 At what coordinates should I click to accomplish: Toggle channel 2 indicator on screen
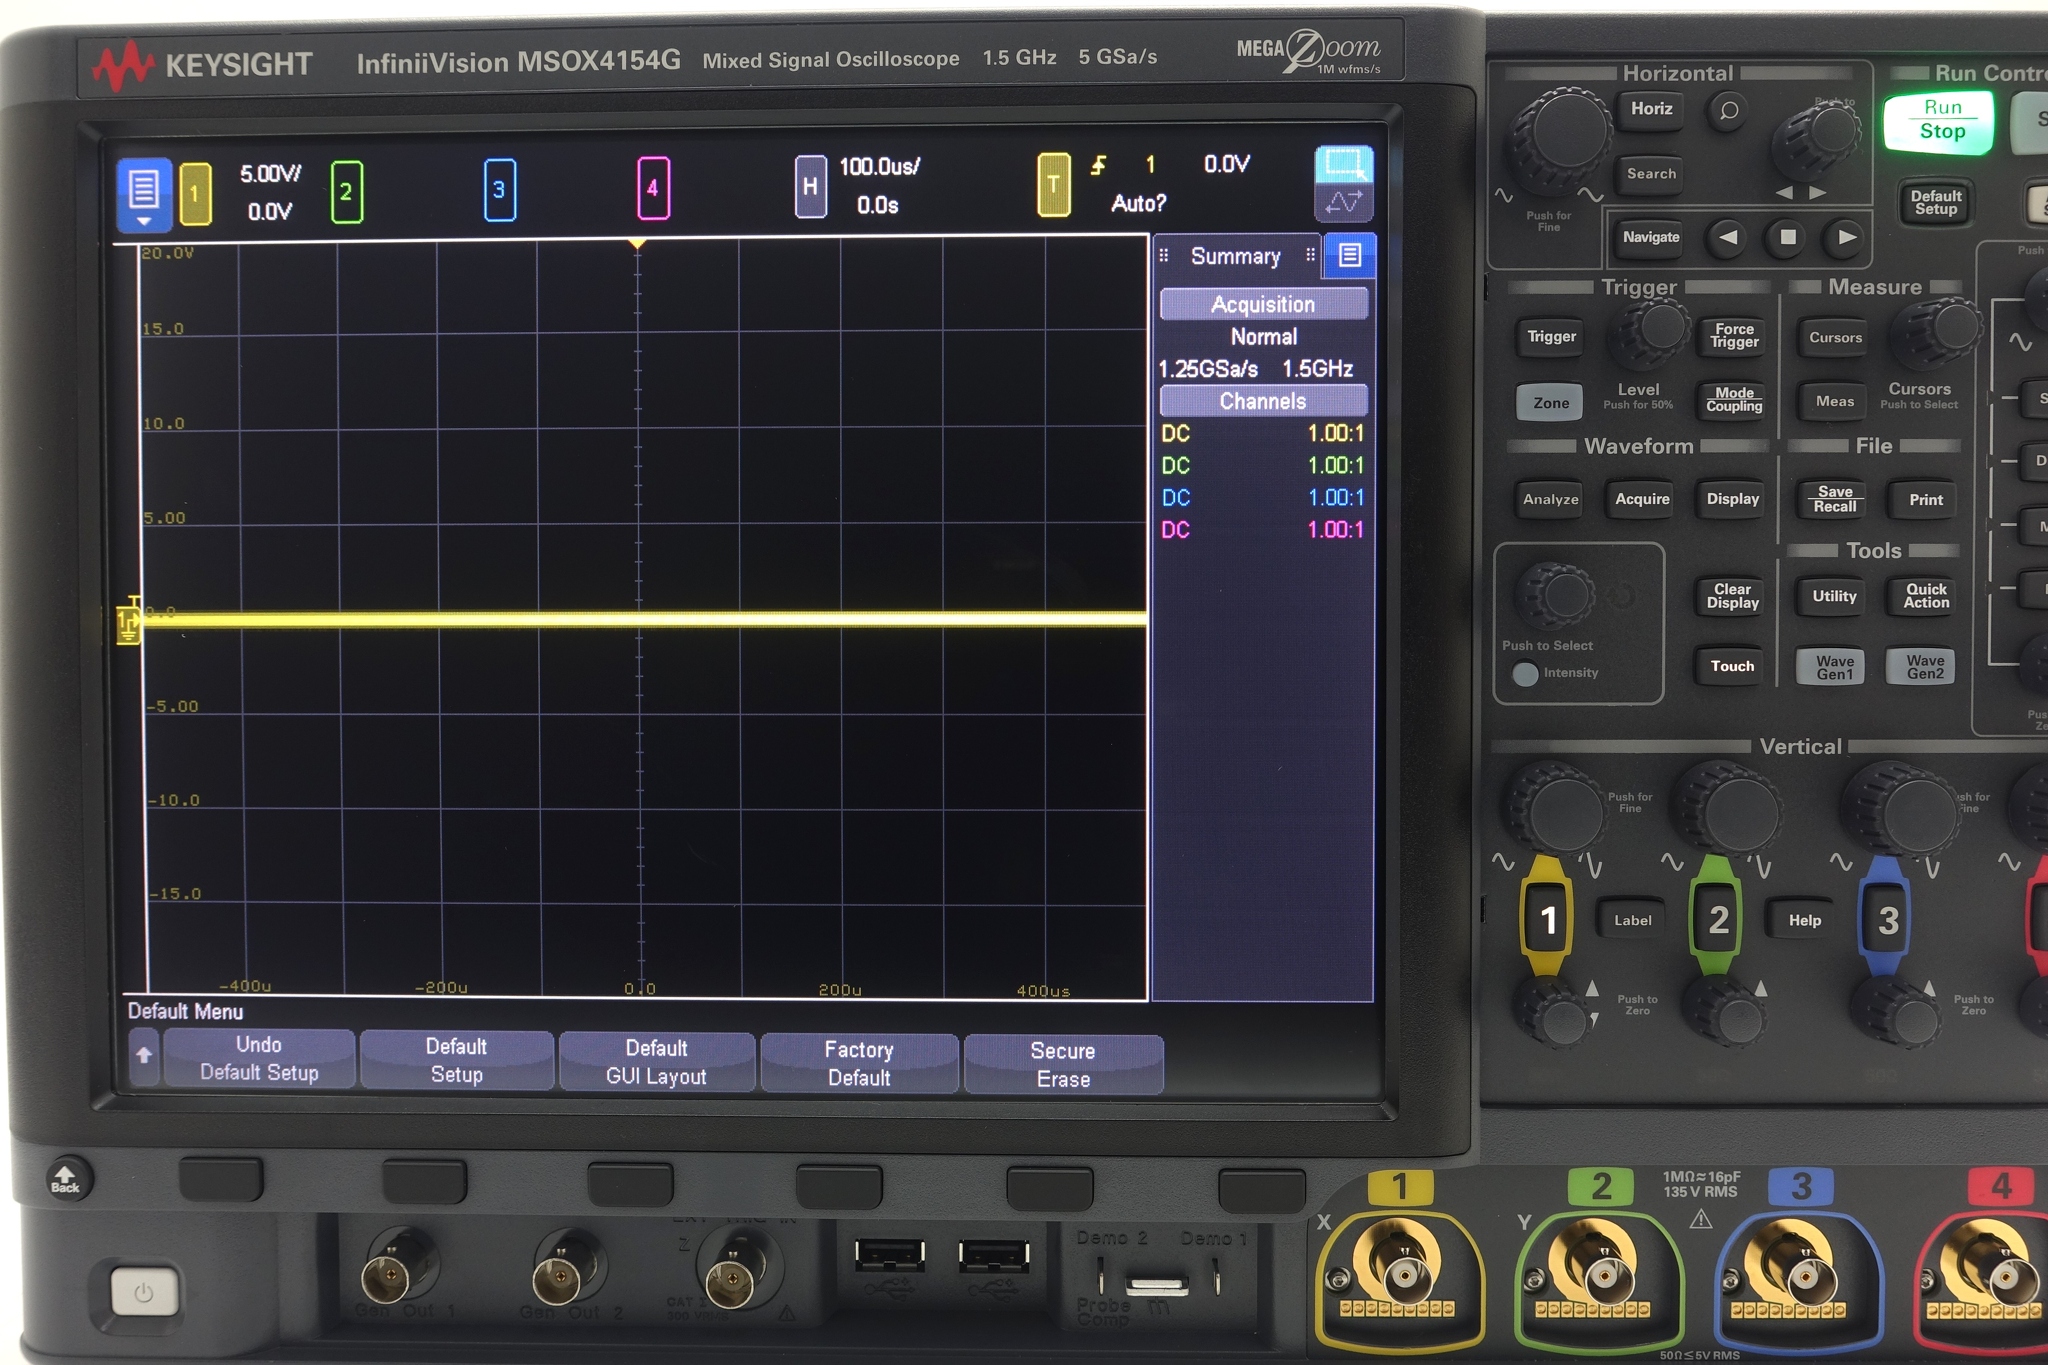click(x=346, y=191)
